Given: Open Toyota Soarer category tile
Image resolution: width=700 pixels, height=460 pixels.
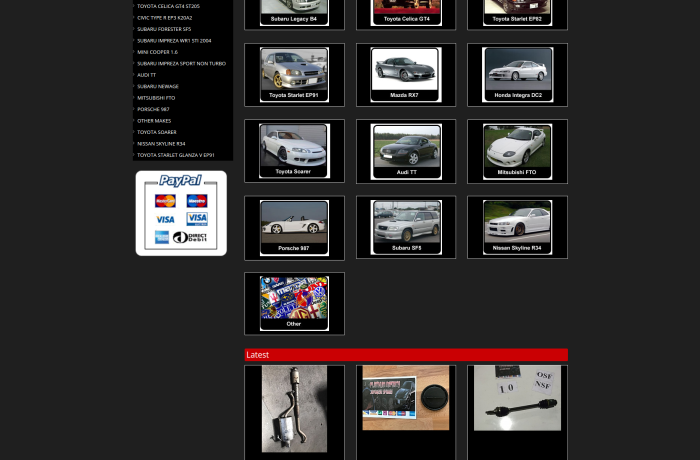Looking at the screenshot, I should (x=294, y=151).
